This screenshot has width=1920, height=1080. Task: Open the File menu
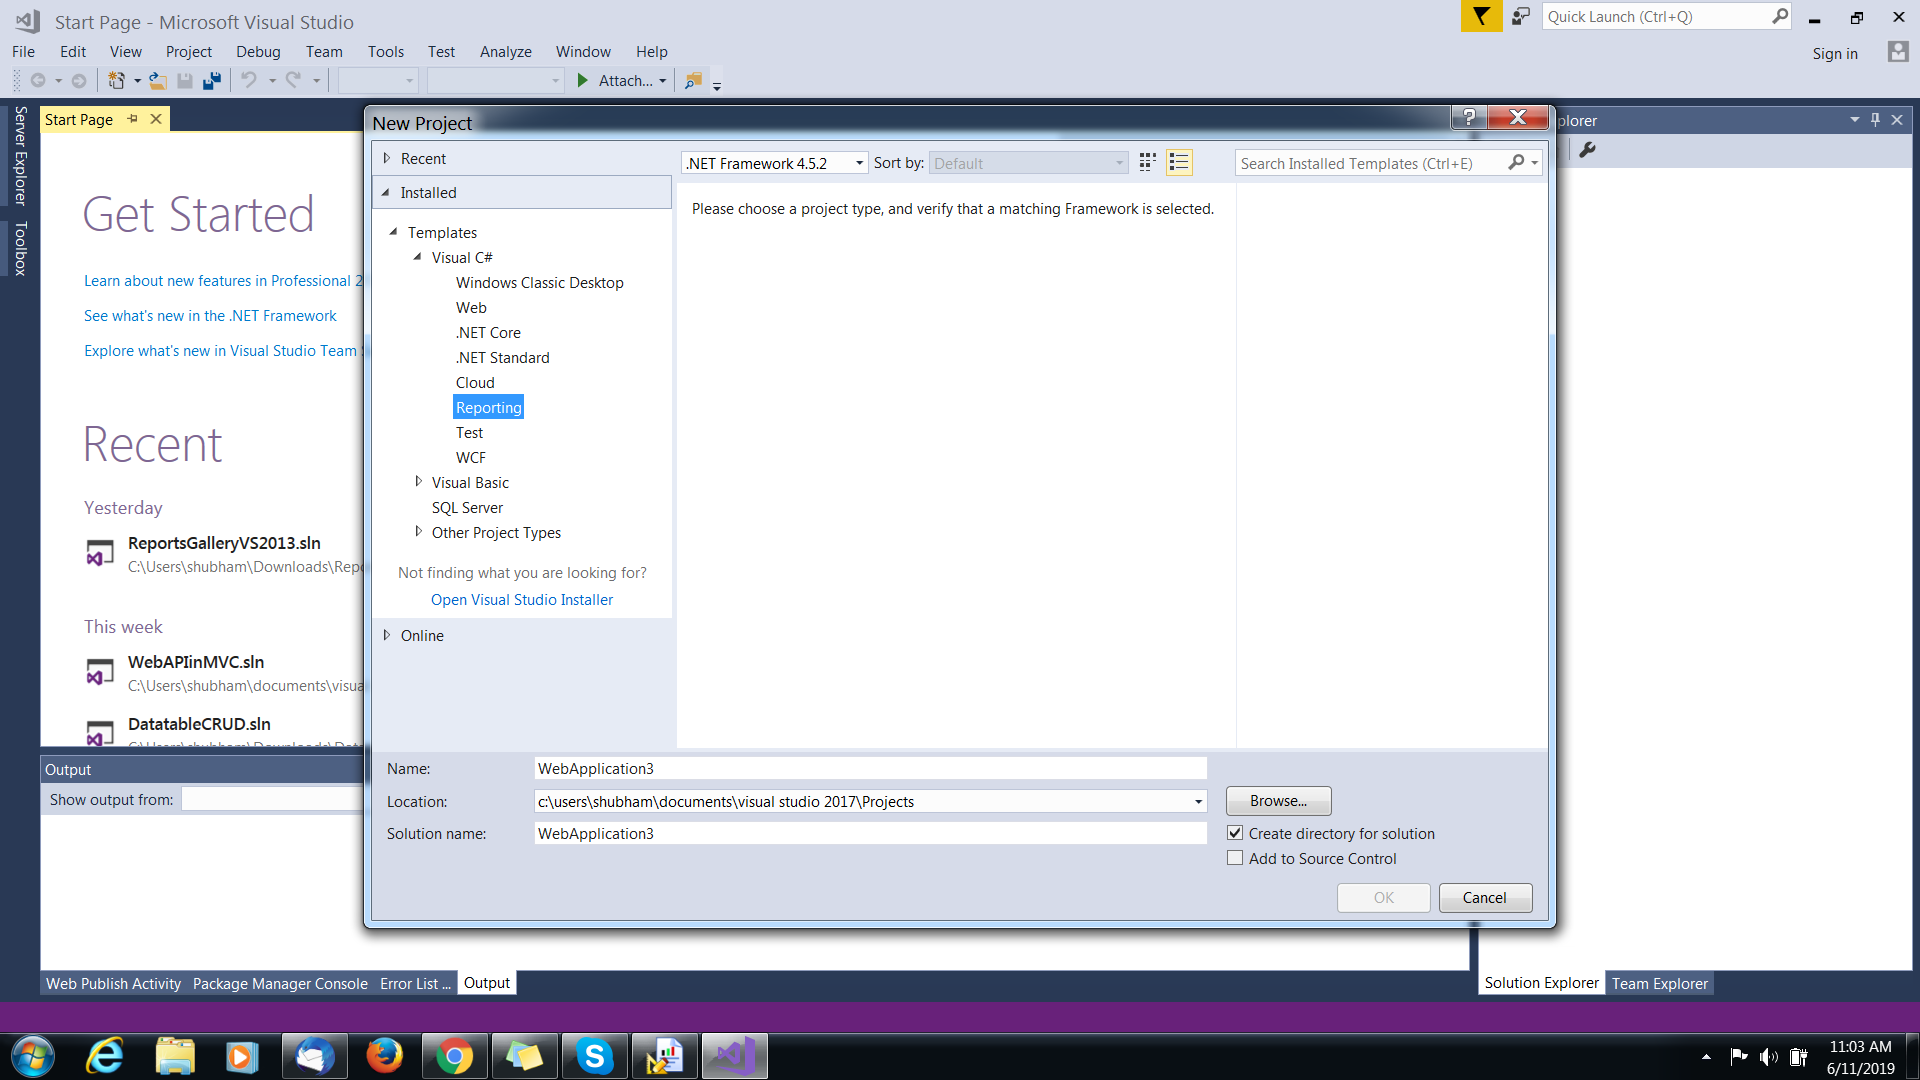click(23, 52)
